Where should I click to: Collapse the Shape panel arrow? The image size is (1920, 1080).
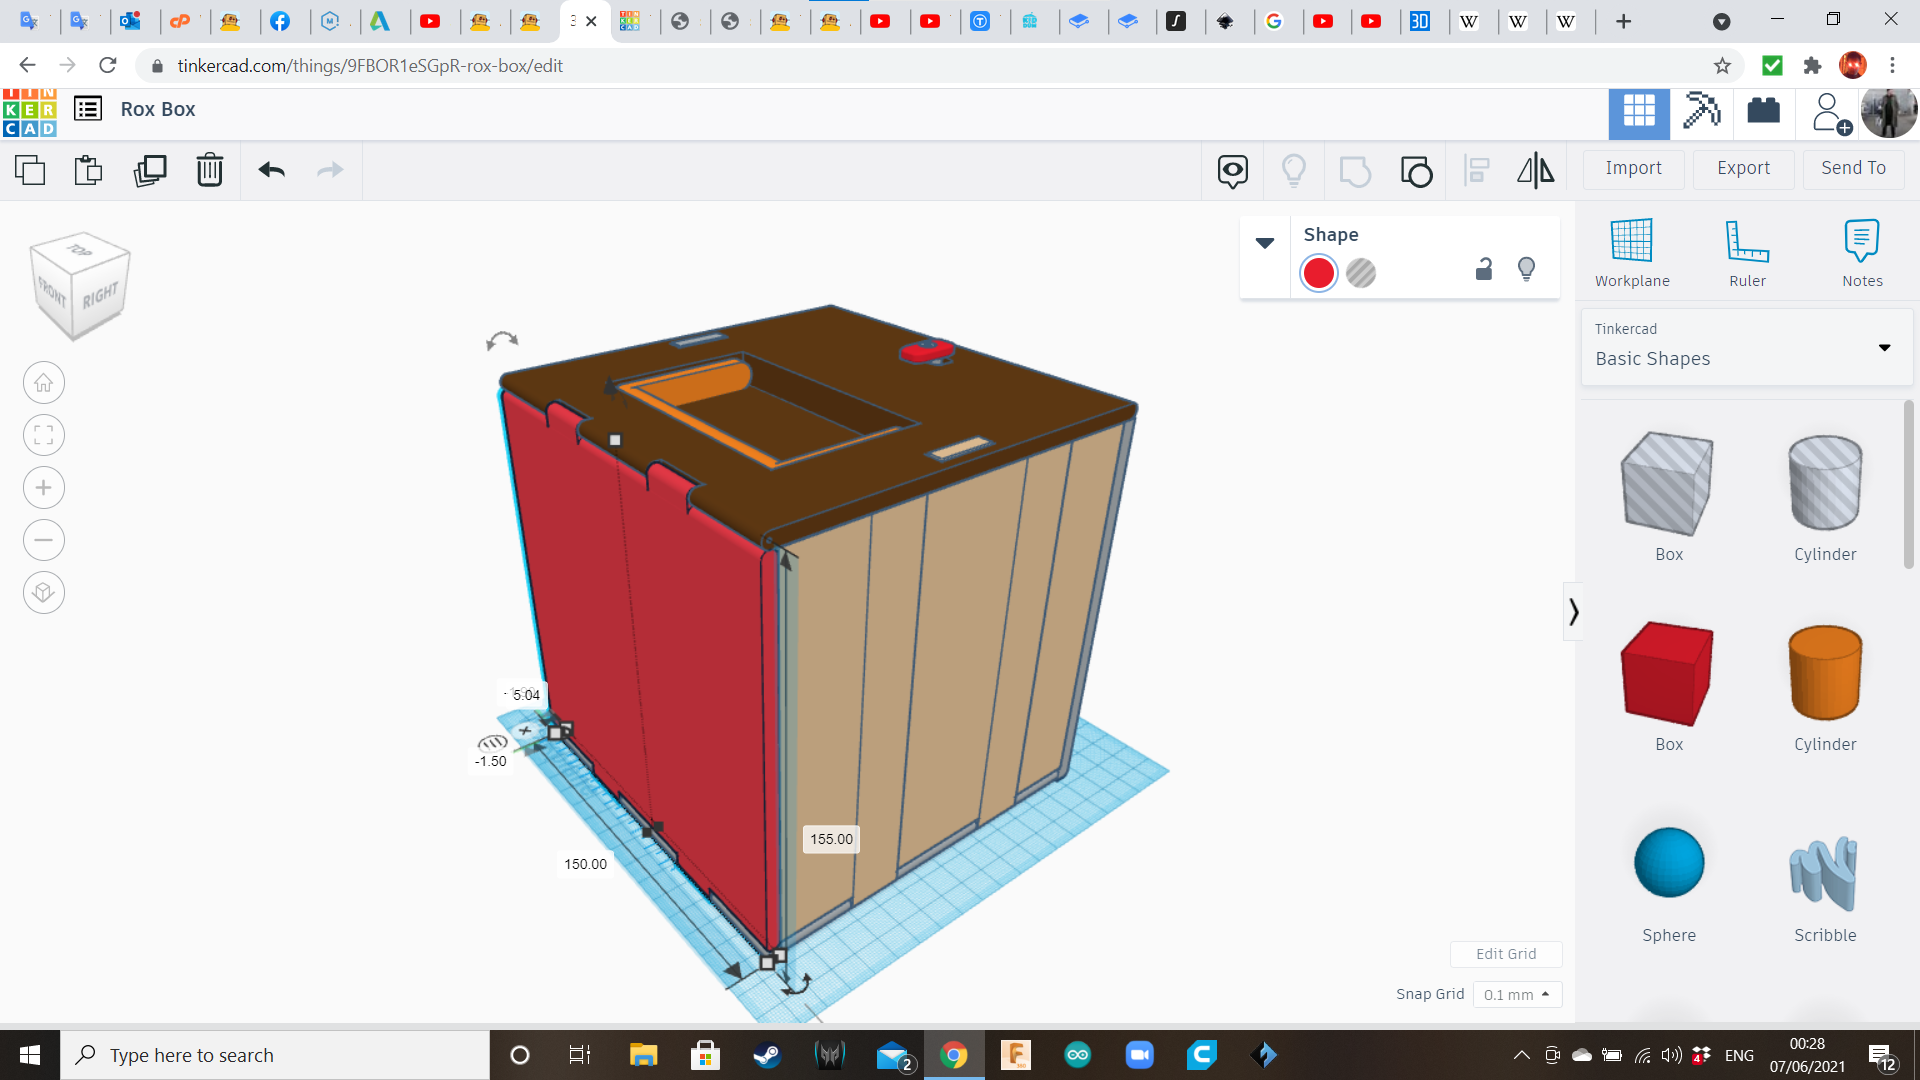[1264, 243]
